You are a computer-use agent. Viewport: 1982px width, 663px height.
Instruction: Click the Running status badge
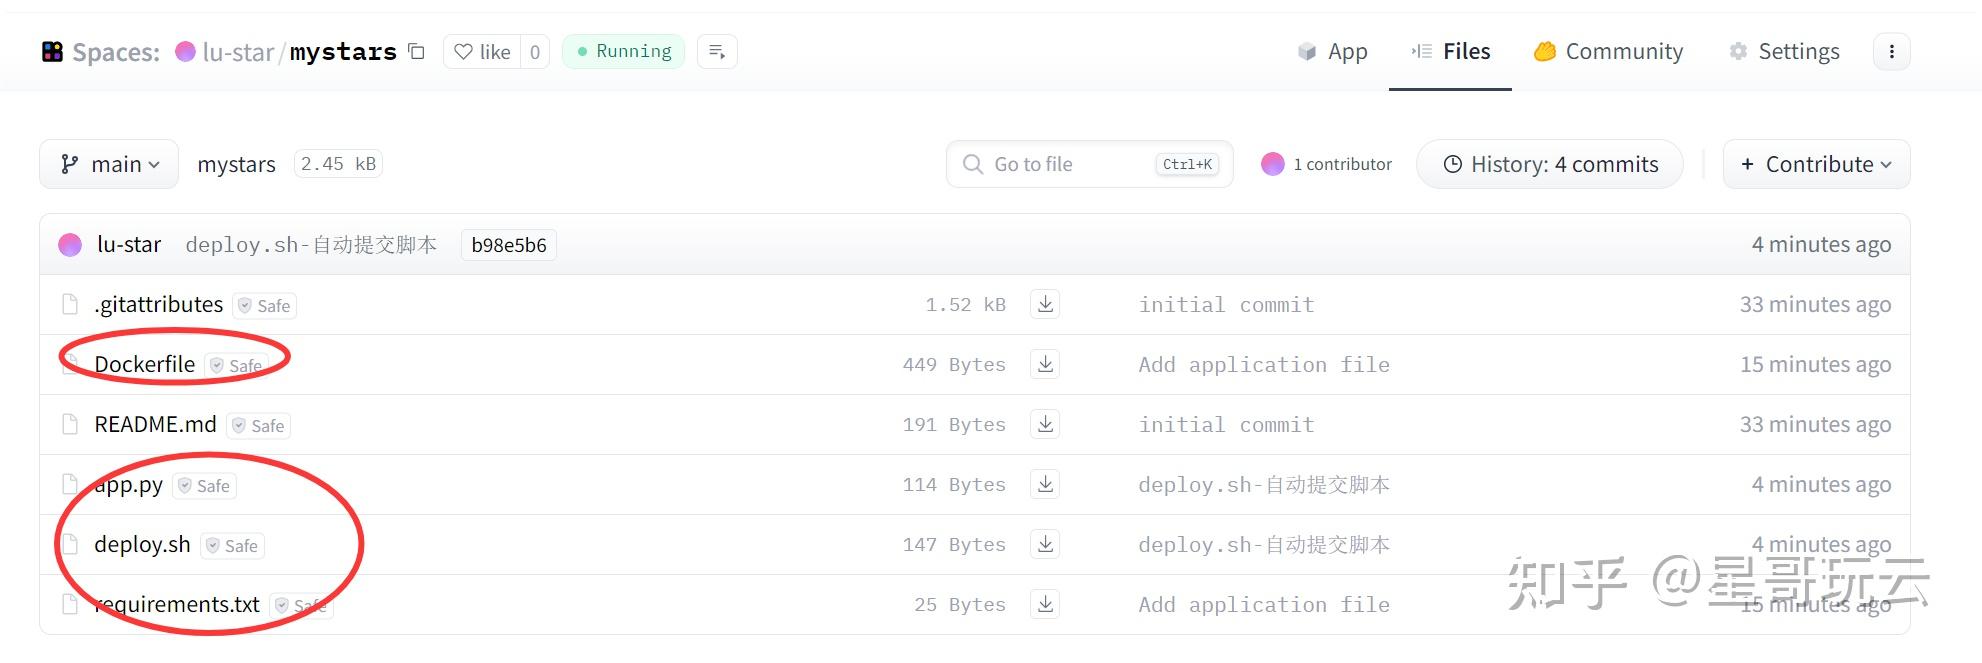point(624,51)
